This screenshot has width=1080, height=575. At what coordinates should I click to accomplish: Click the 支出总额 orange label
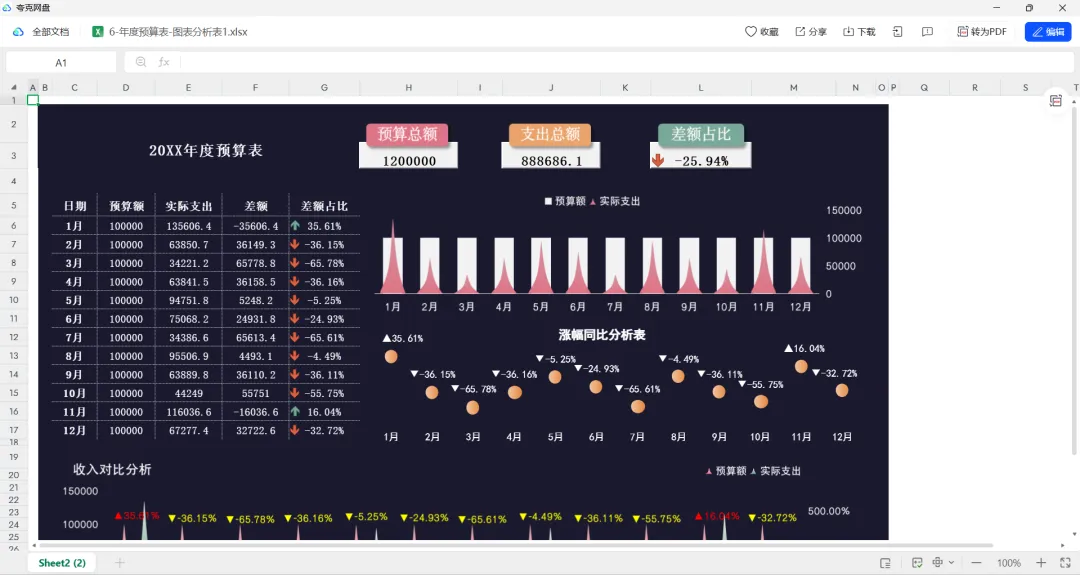[x=550, y=134]
